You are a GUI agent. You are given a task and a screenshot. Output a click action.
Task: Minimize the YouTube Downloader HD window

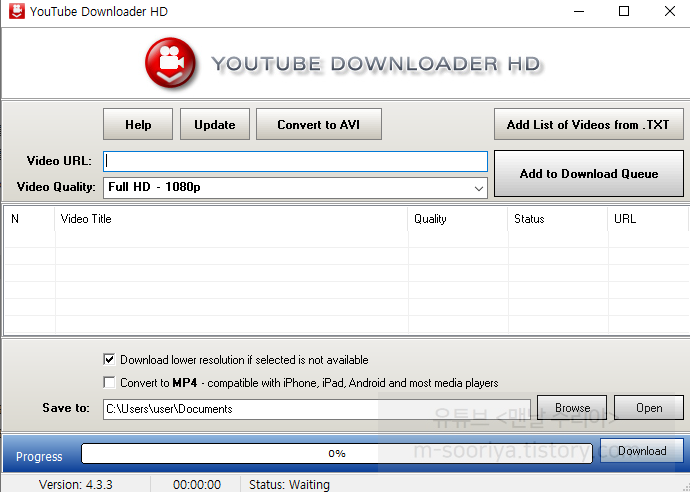579,11
